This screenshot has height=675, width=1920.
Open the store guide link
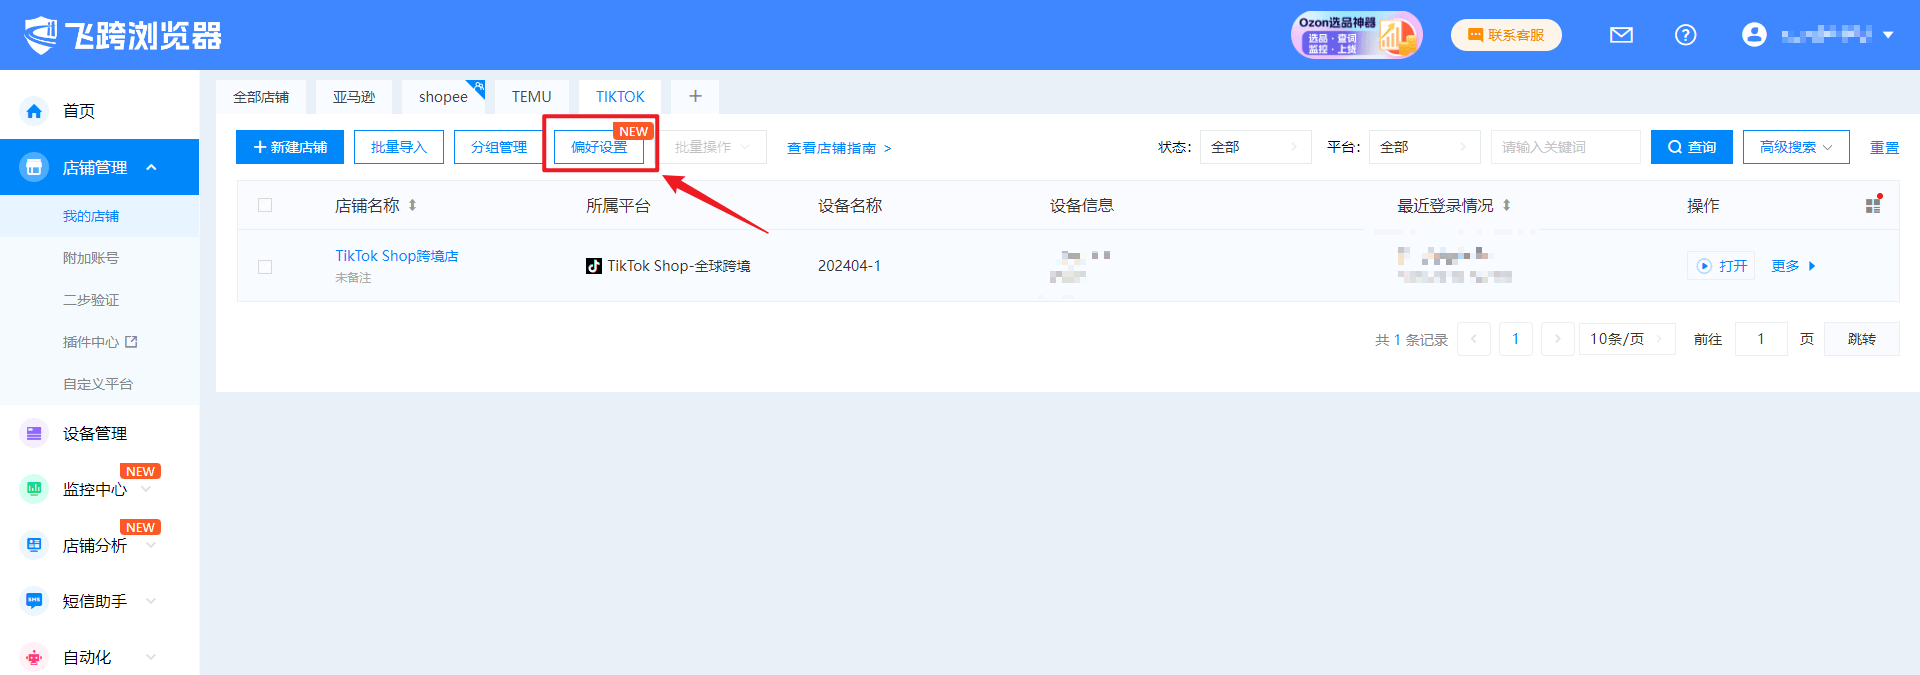pos(838,148)
